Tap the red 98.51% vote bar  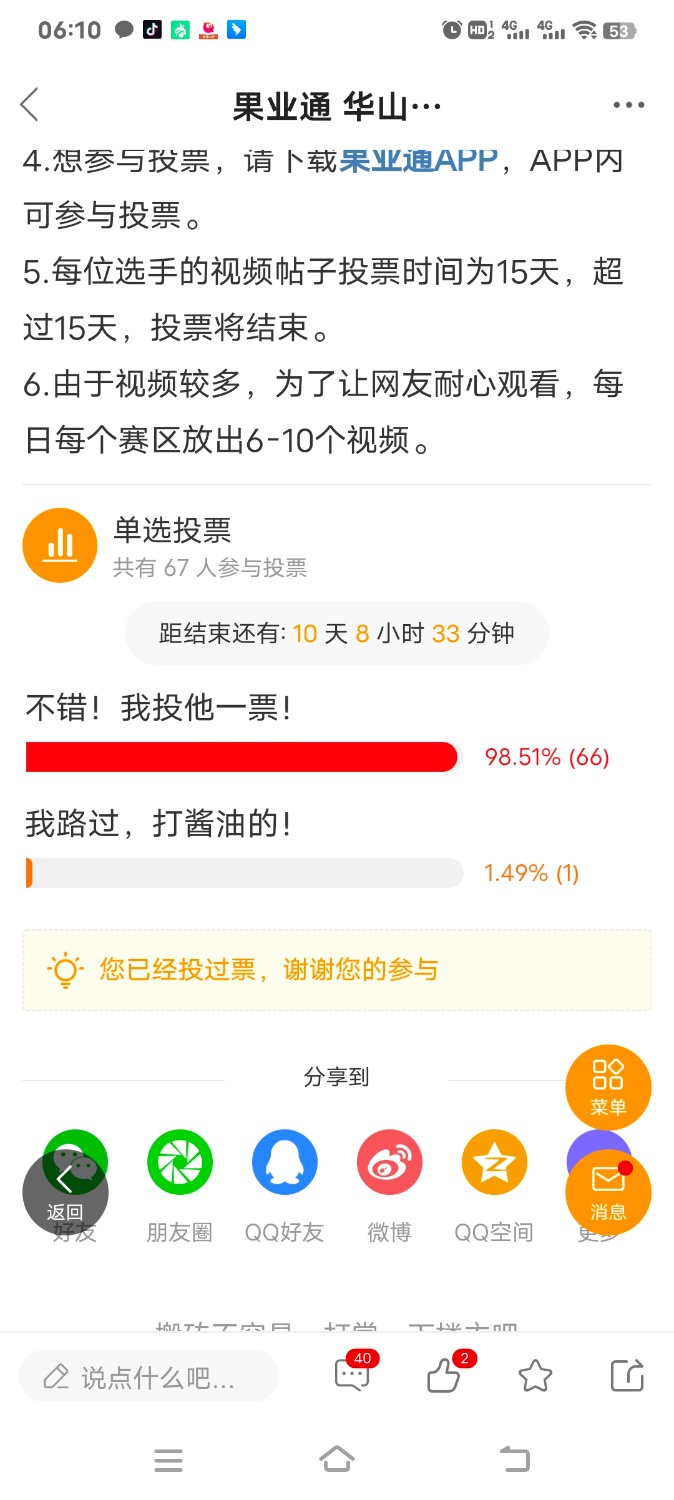(x=242, y=757)
